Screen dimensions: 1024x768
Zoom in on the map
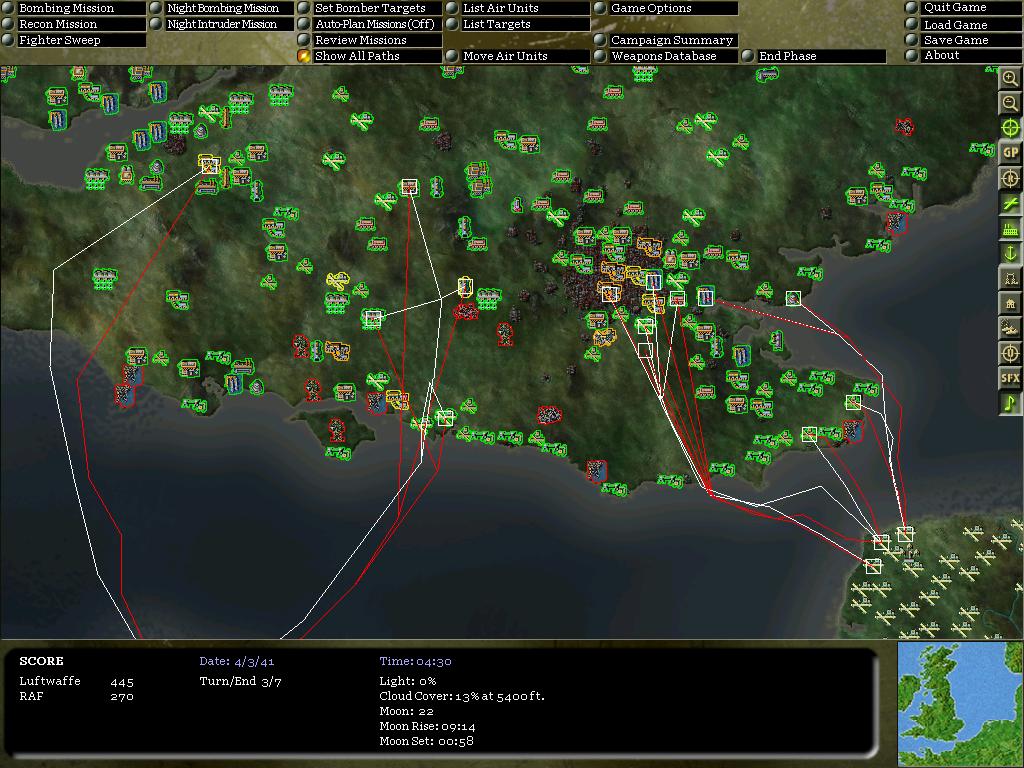1010,78
